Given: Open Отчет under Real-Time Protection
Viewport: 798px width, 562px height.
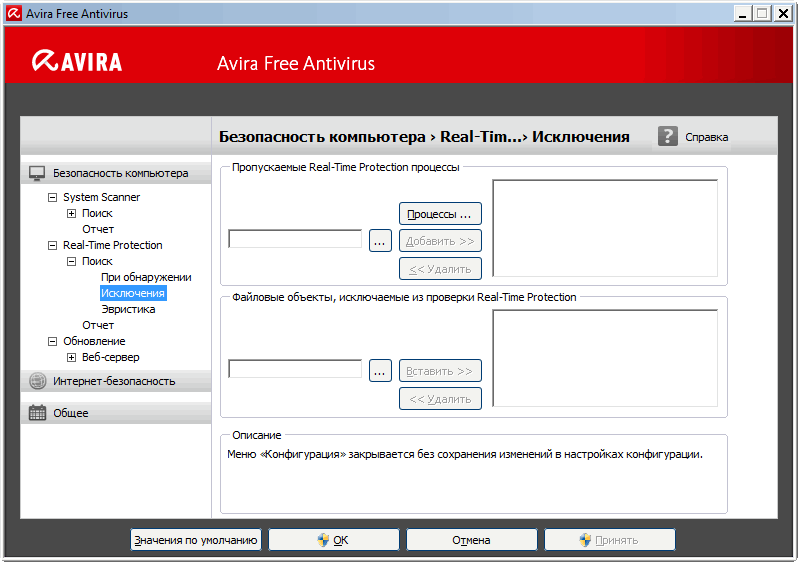Looking at the screenshot, I should pos(98,325).
